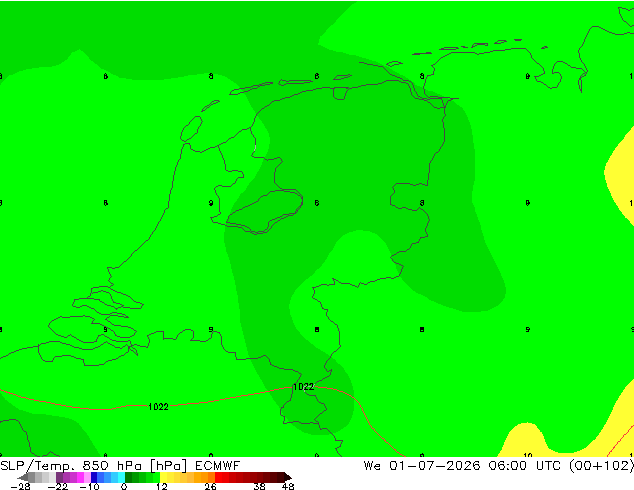634x490 pixels.
Task: Pick the cyan swatch in the color scale
Action: (x=121, y=477)
